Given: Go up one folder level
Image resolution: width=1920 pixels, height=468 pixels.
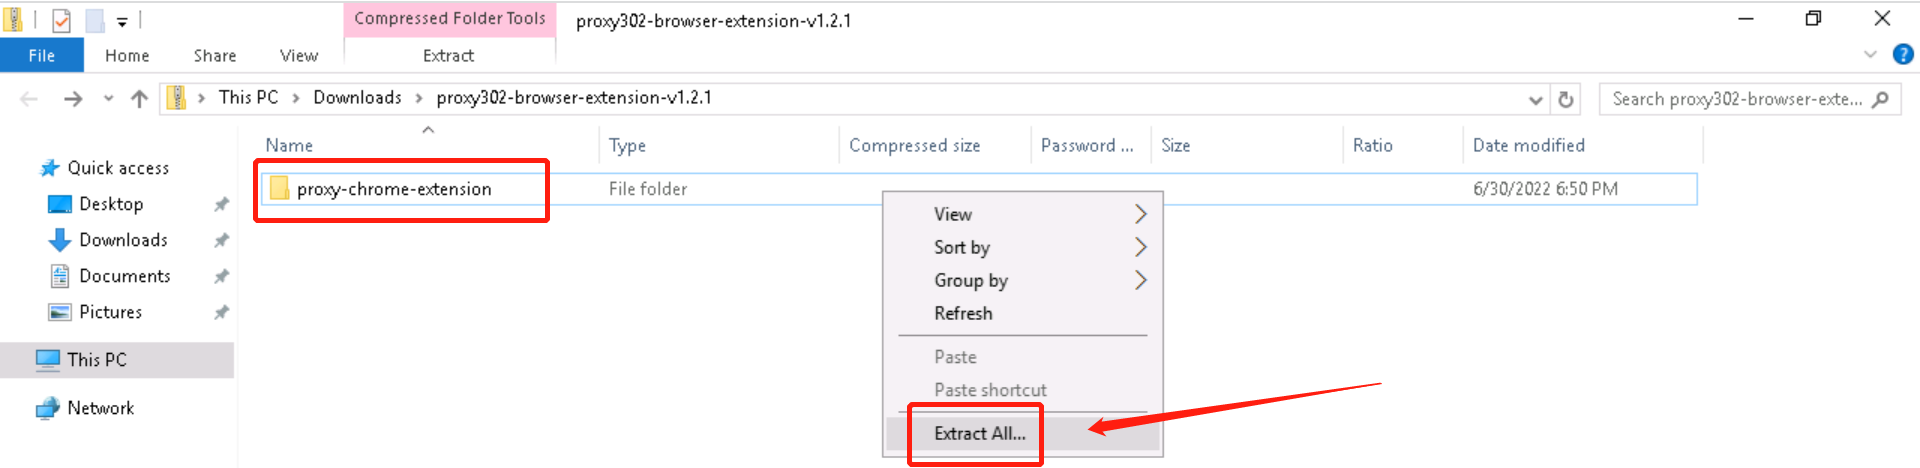Looking at the screenshot, I should [x=139, y=98].
